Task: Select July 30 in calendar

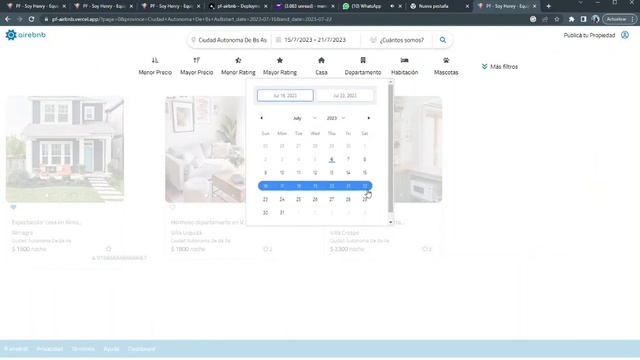Action: tap(265, 213)
